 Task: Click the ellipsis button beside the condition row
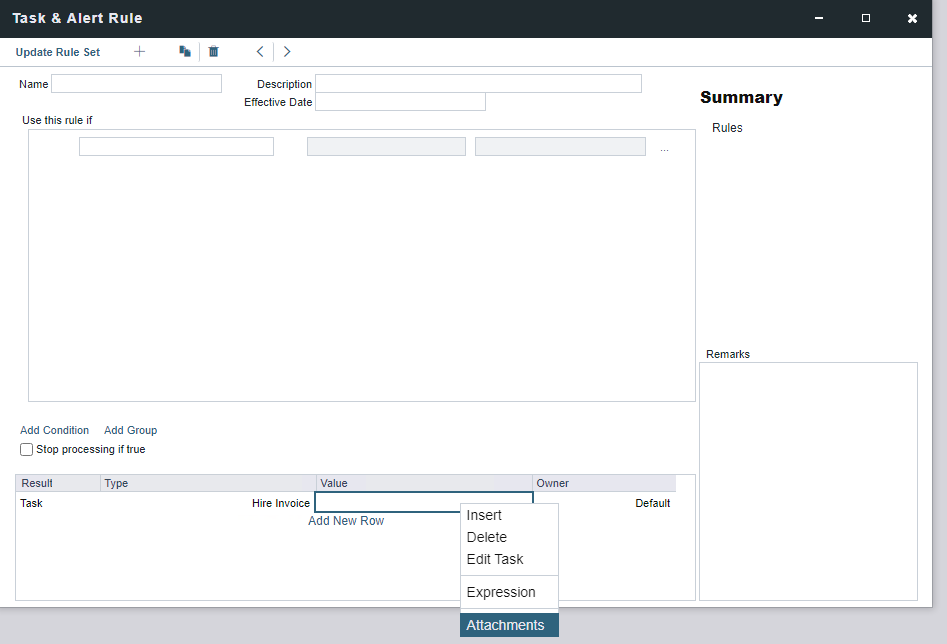point(664,148)
